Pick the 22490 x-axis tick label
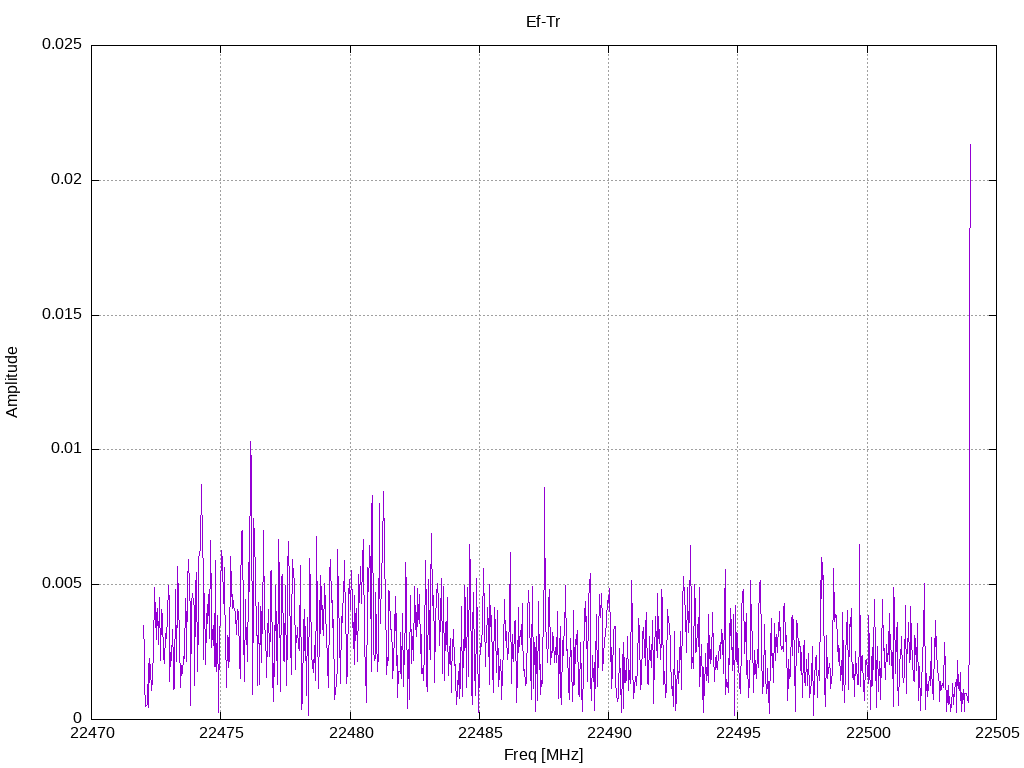Viewport: 1024px width, 768px height. 608,734
